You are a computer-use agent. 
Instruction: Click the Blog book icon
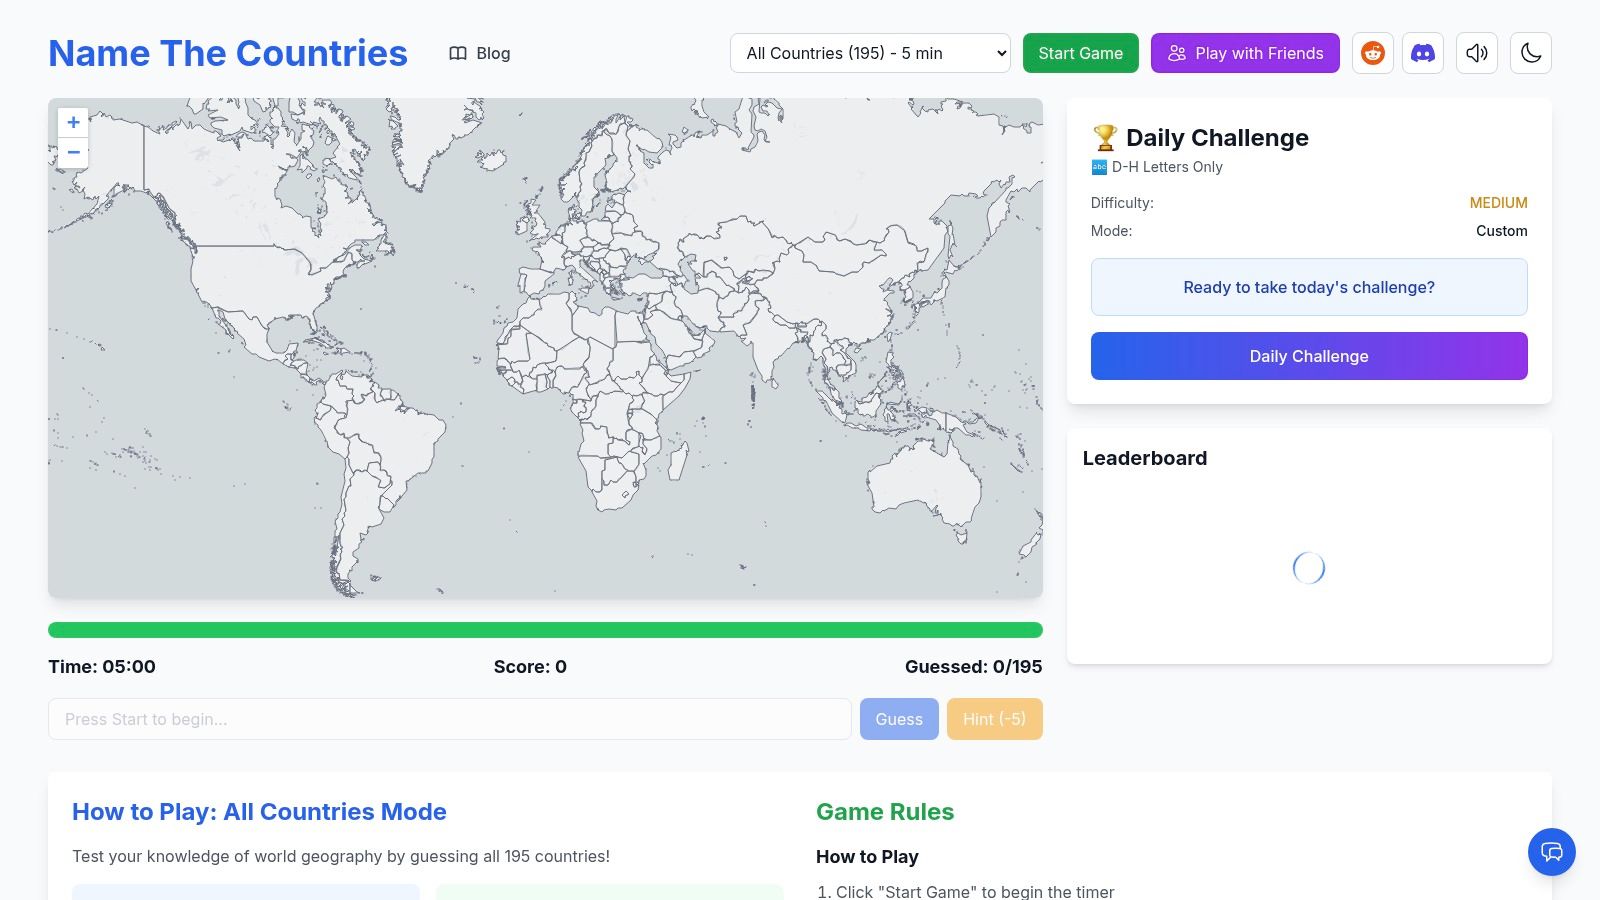pyautogui.click(x=458, y=53)
